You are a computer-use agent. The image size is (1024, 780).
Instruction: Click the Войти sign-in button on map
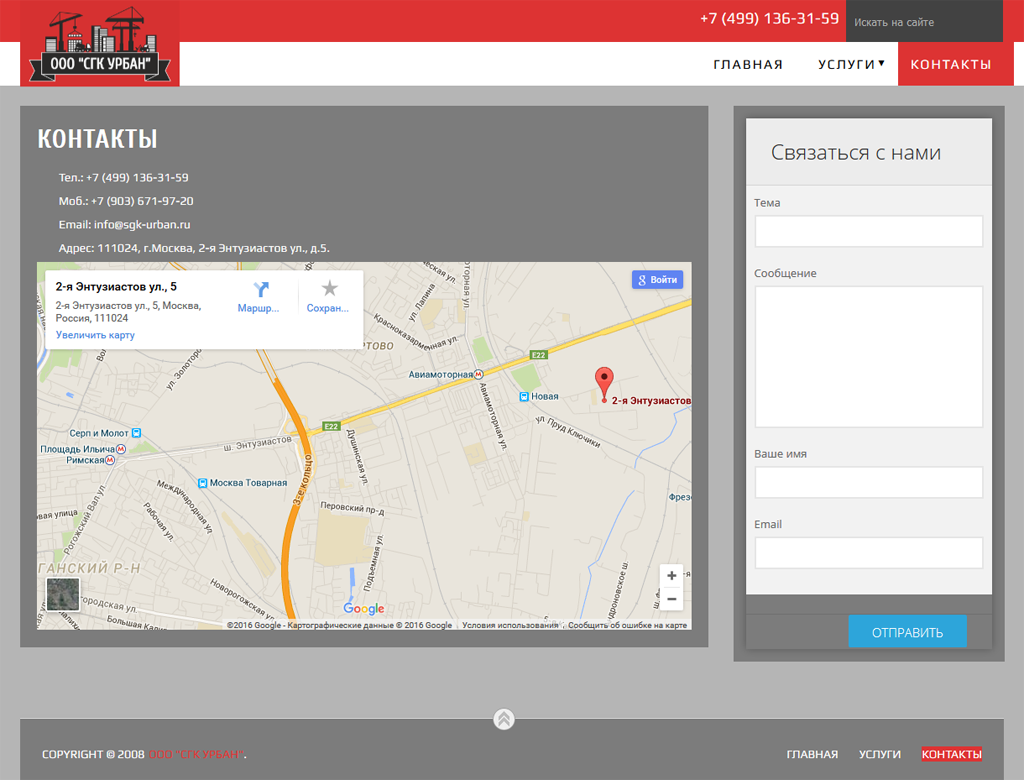[658, 280]
